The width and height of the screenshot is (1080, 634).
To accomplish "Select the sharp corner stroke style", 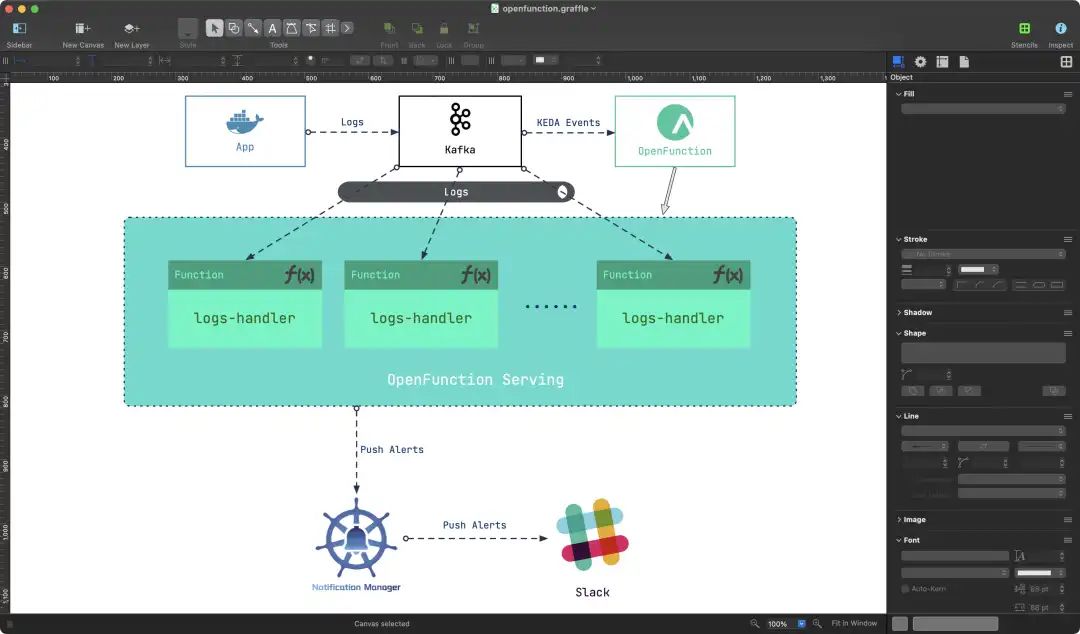I will 962,285.
